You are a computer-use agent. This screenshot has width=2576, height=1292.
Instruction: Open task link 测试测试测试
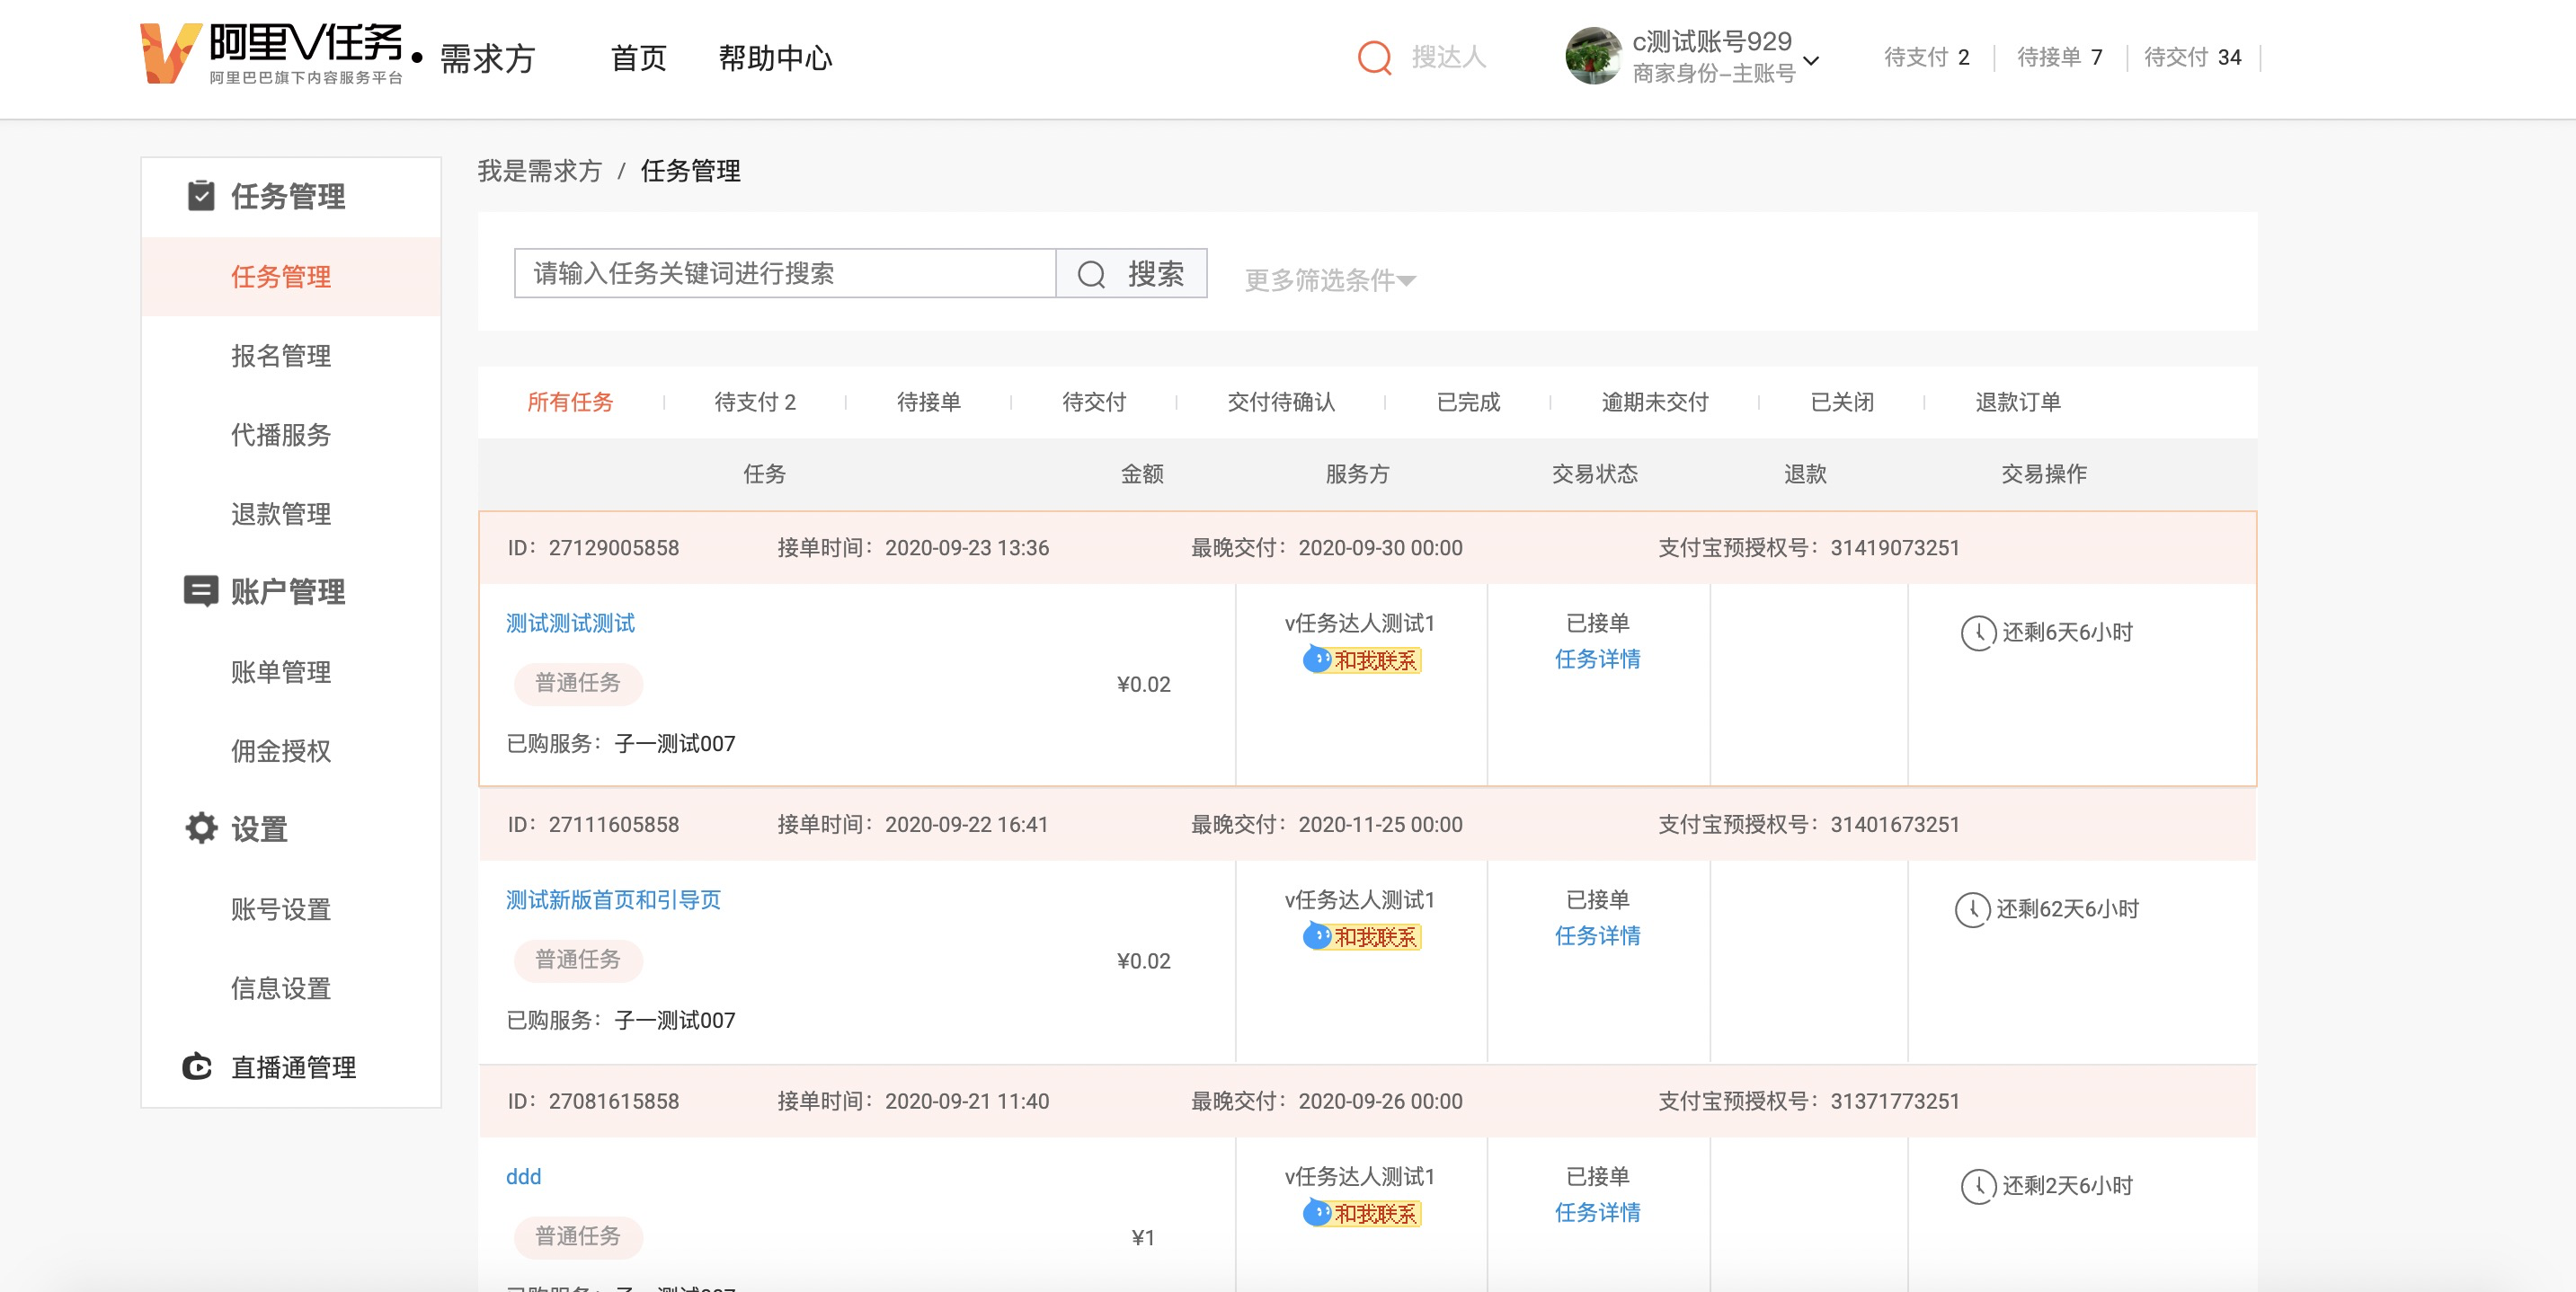click(x=570, y=623)
